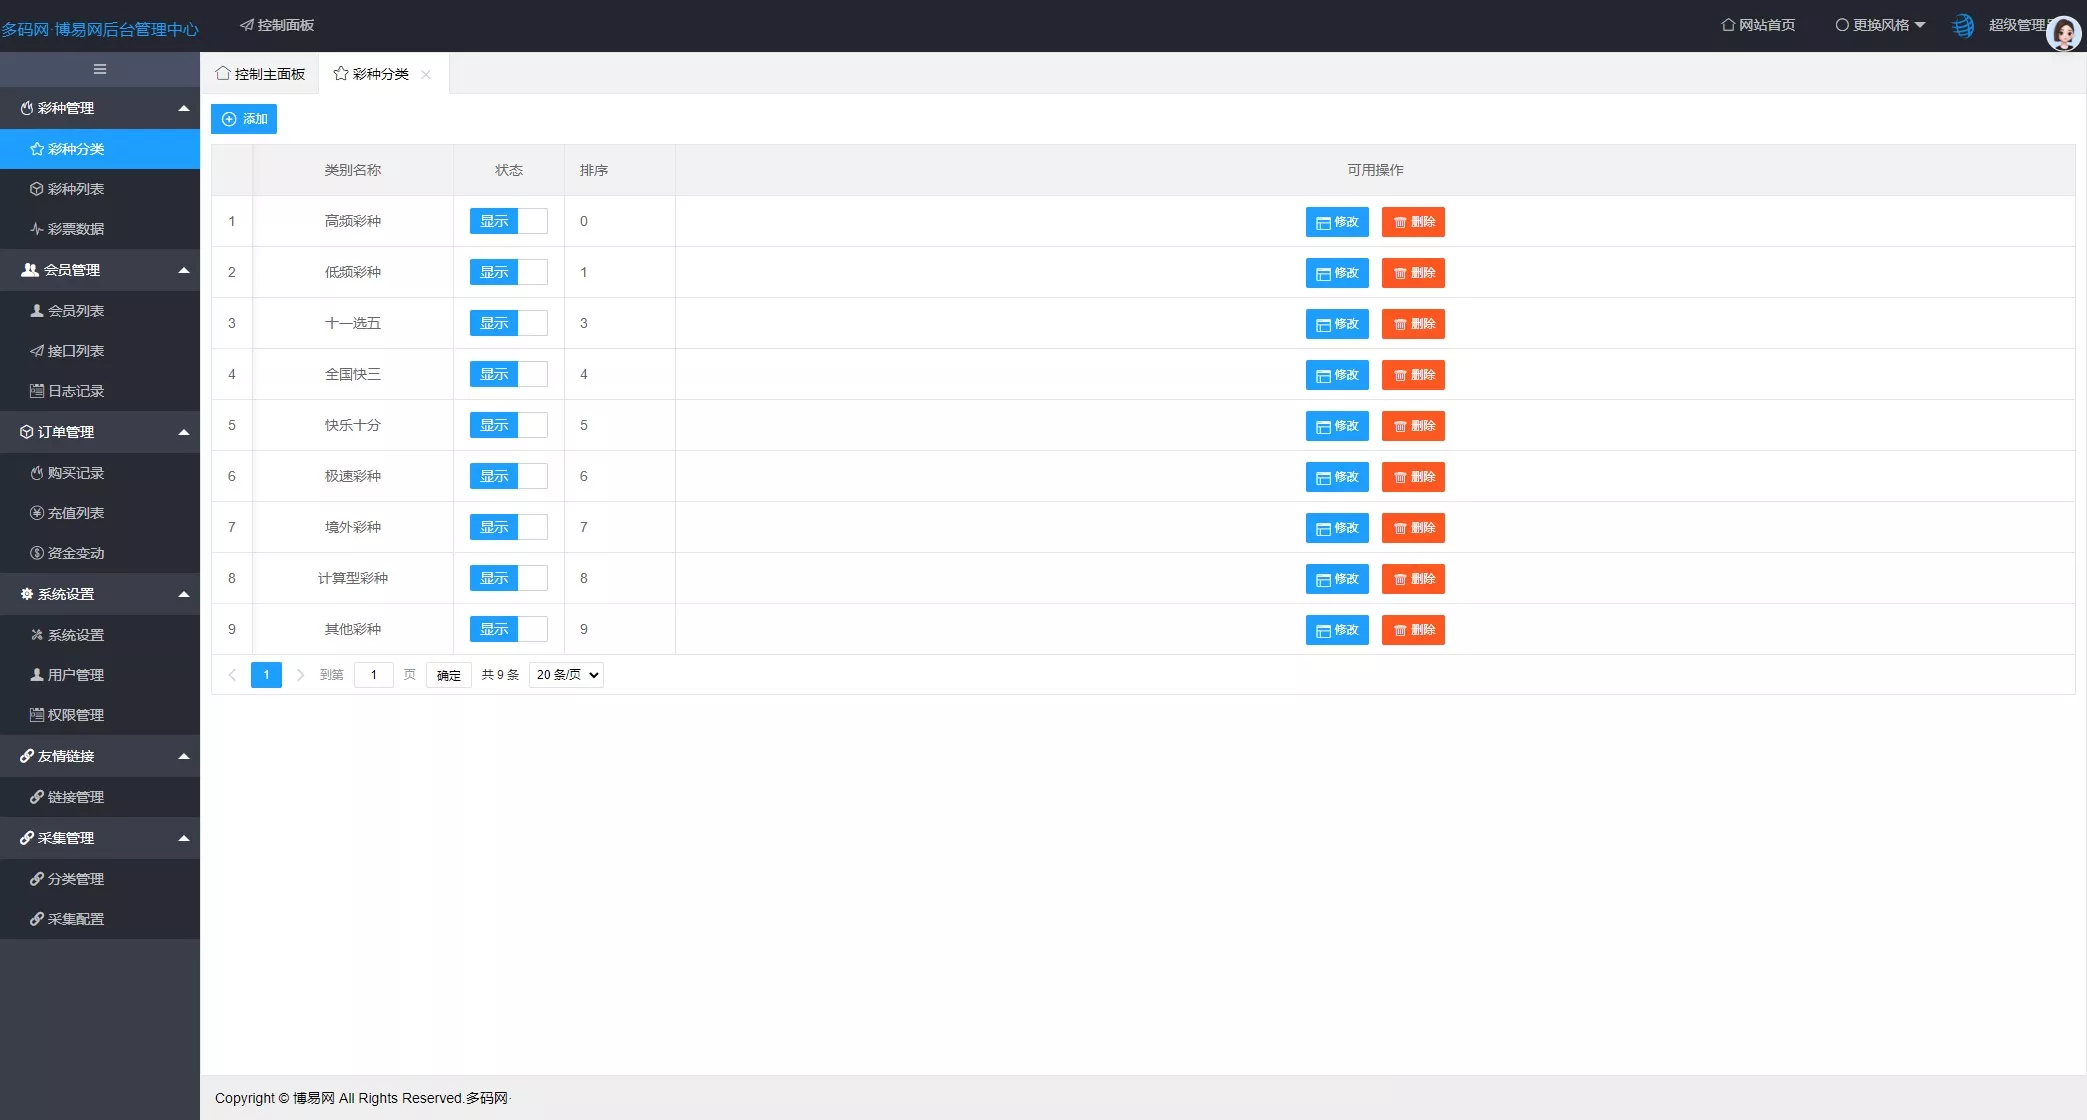Close the 彩种分类 tab
2087x1120 pixels.
point(426,75)
